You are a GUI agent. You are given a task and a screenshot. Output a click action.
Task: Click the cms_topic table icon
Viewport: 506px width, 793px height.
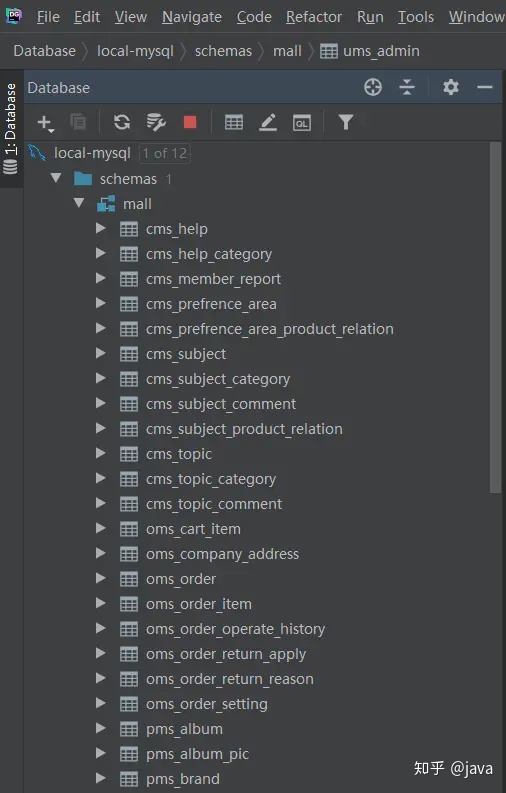(129, 454)
